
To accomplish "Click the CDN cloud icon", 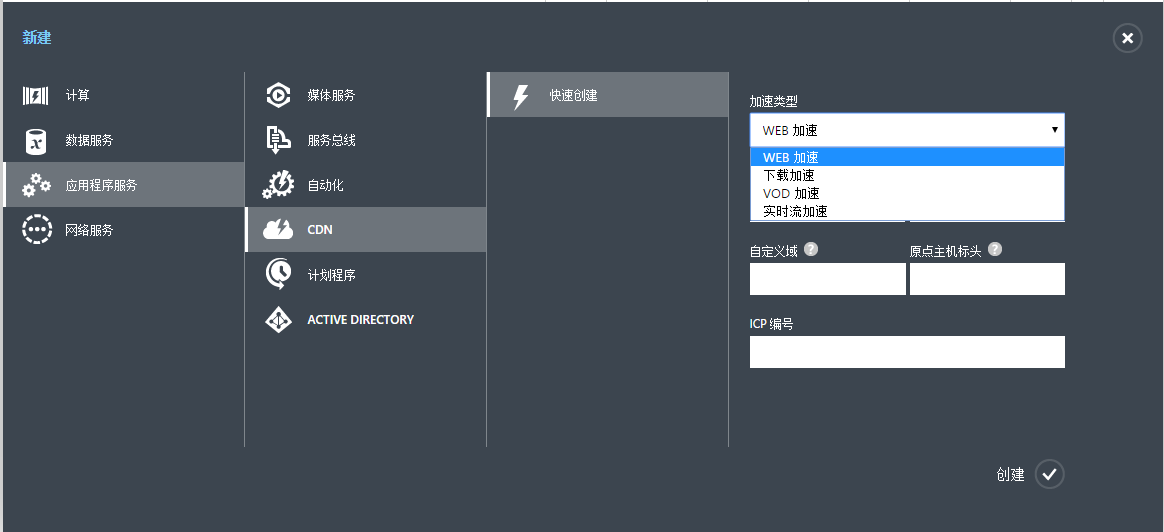I will pyautogui.click(x=278, y=230).
